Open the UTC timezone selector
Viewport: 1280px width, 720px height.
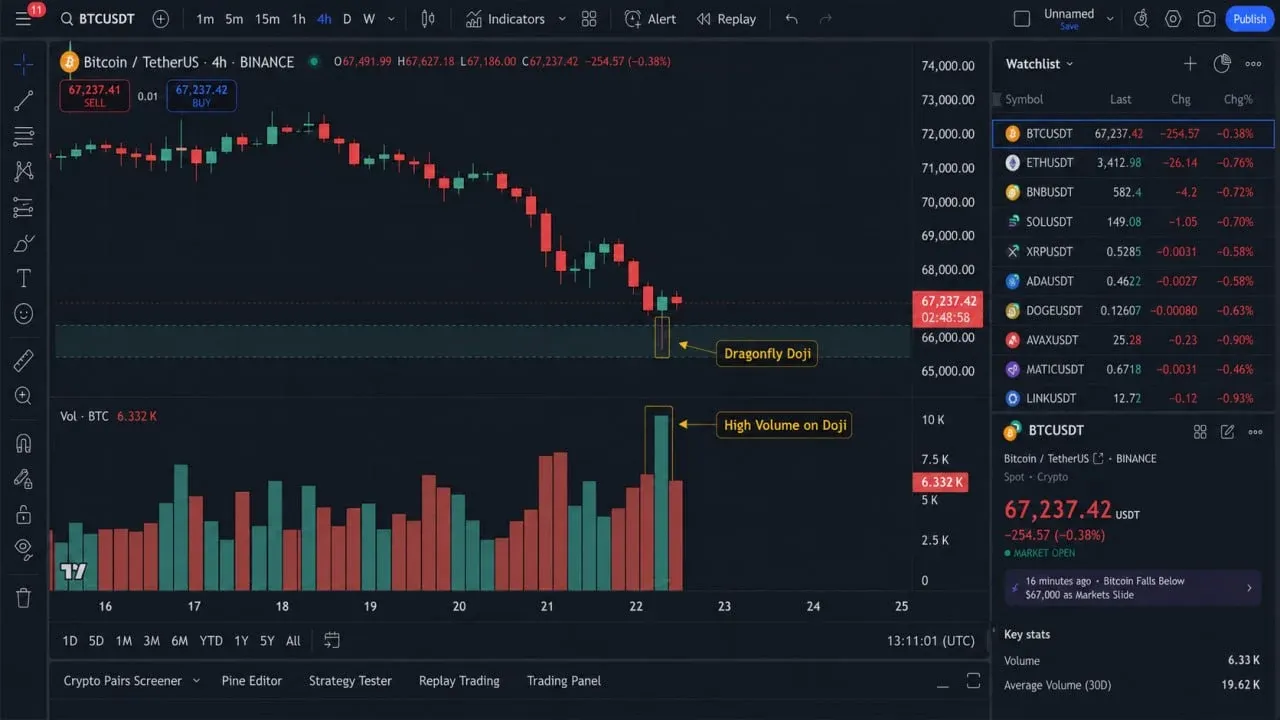pyautogui.click(x=930, y=640)
